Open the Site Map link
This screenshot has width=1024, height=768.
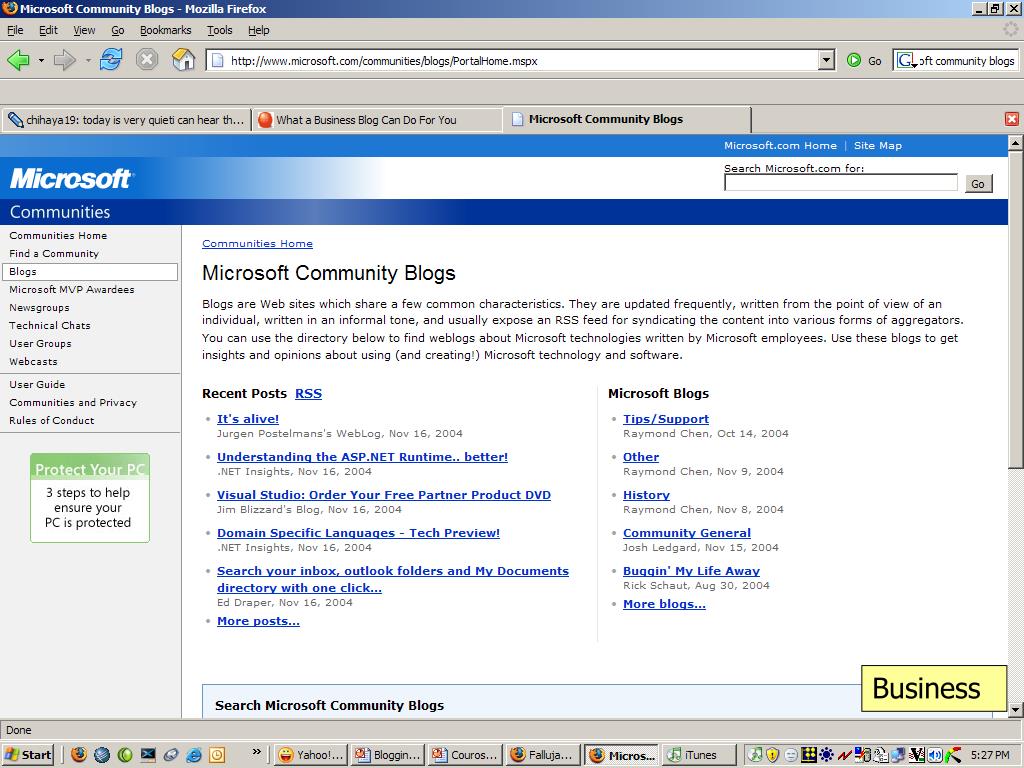878,146
